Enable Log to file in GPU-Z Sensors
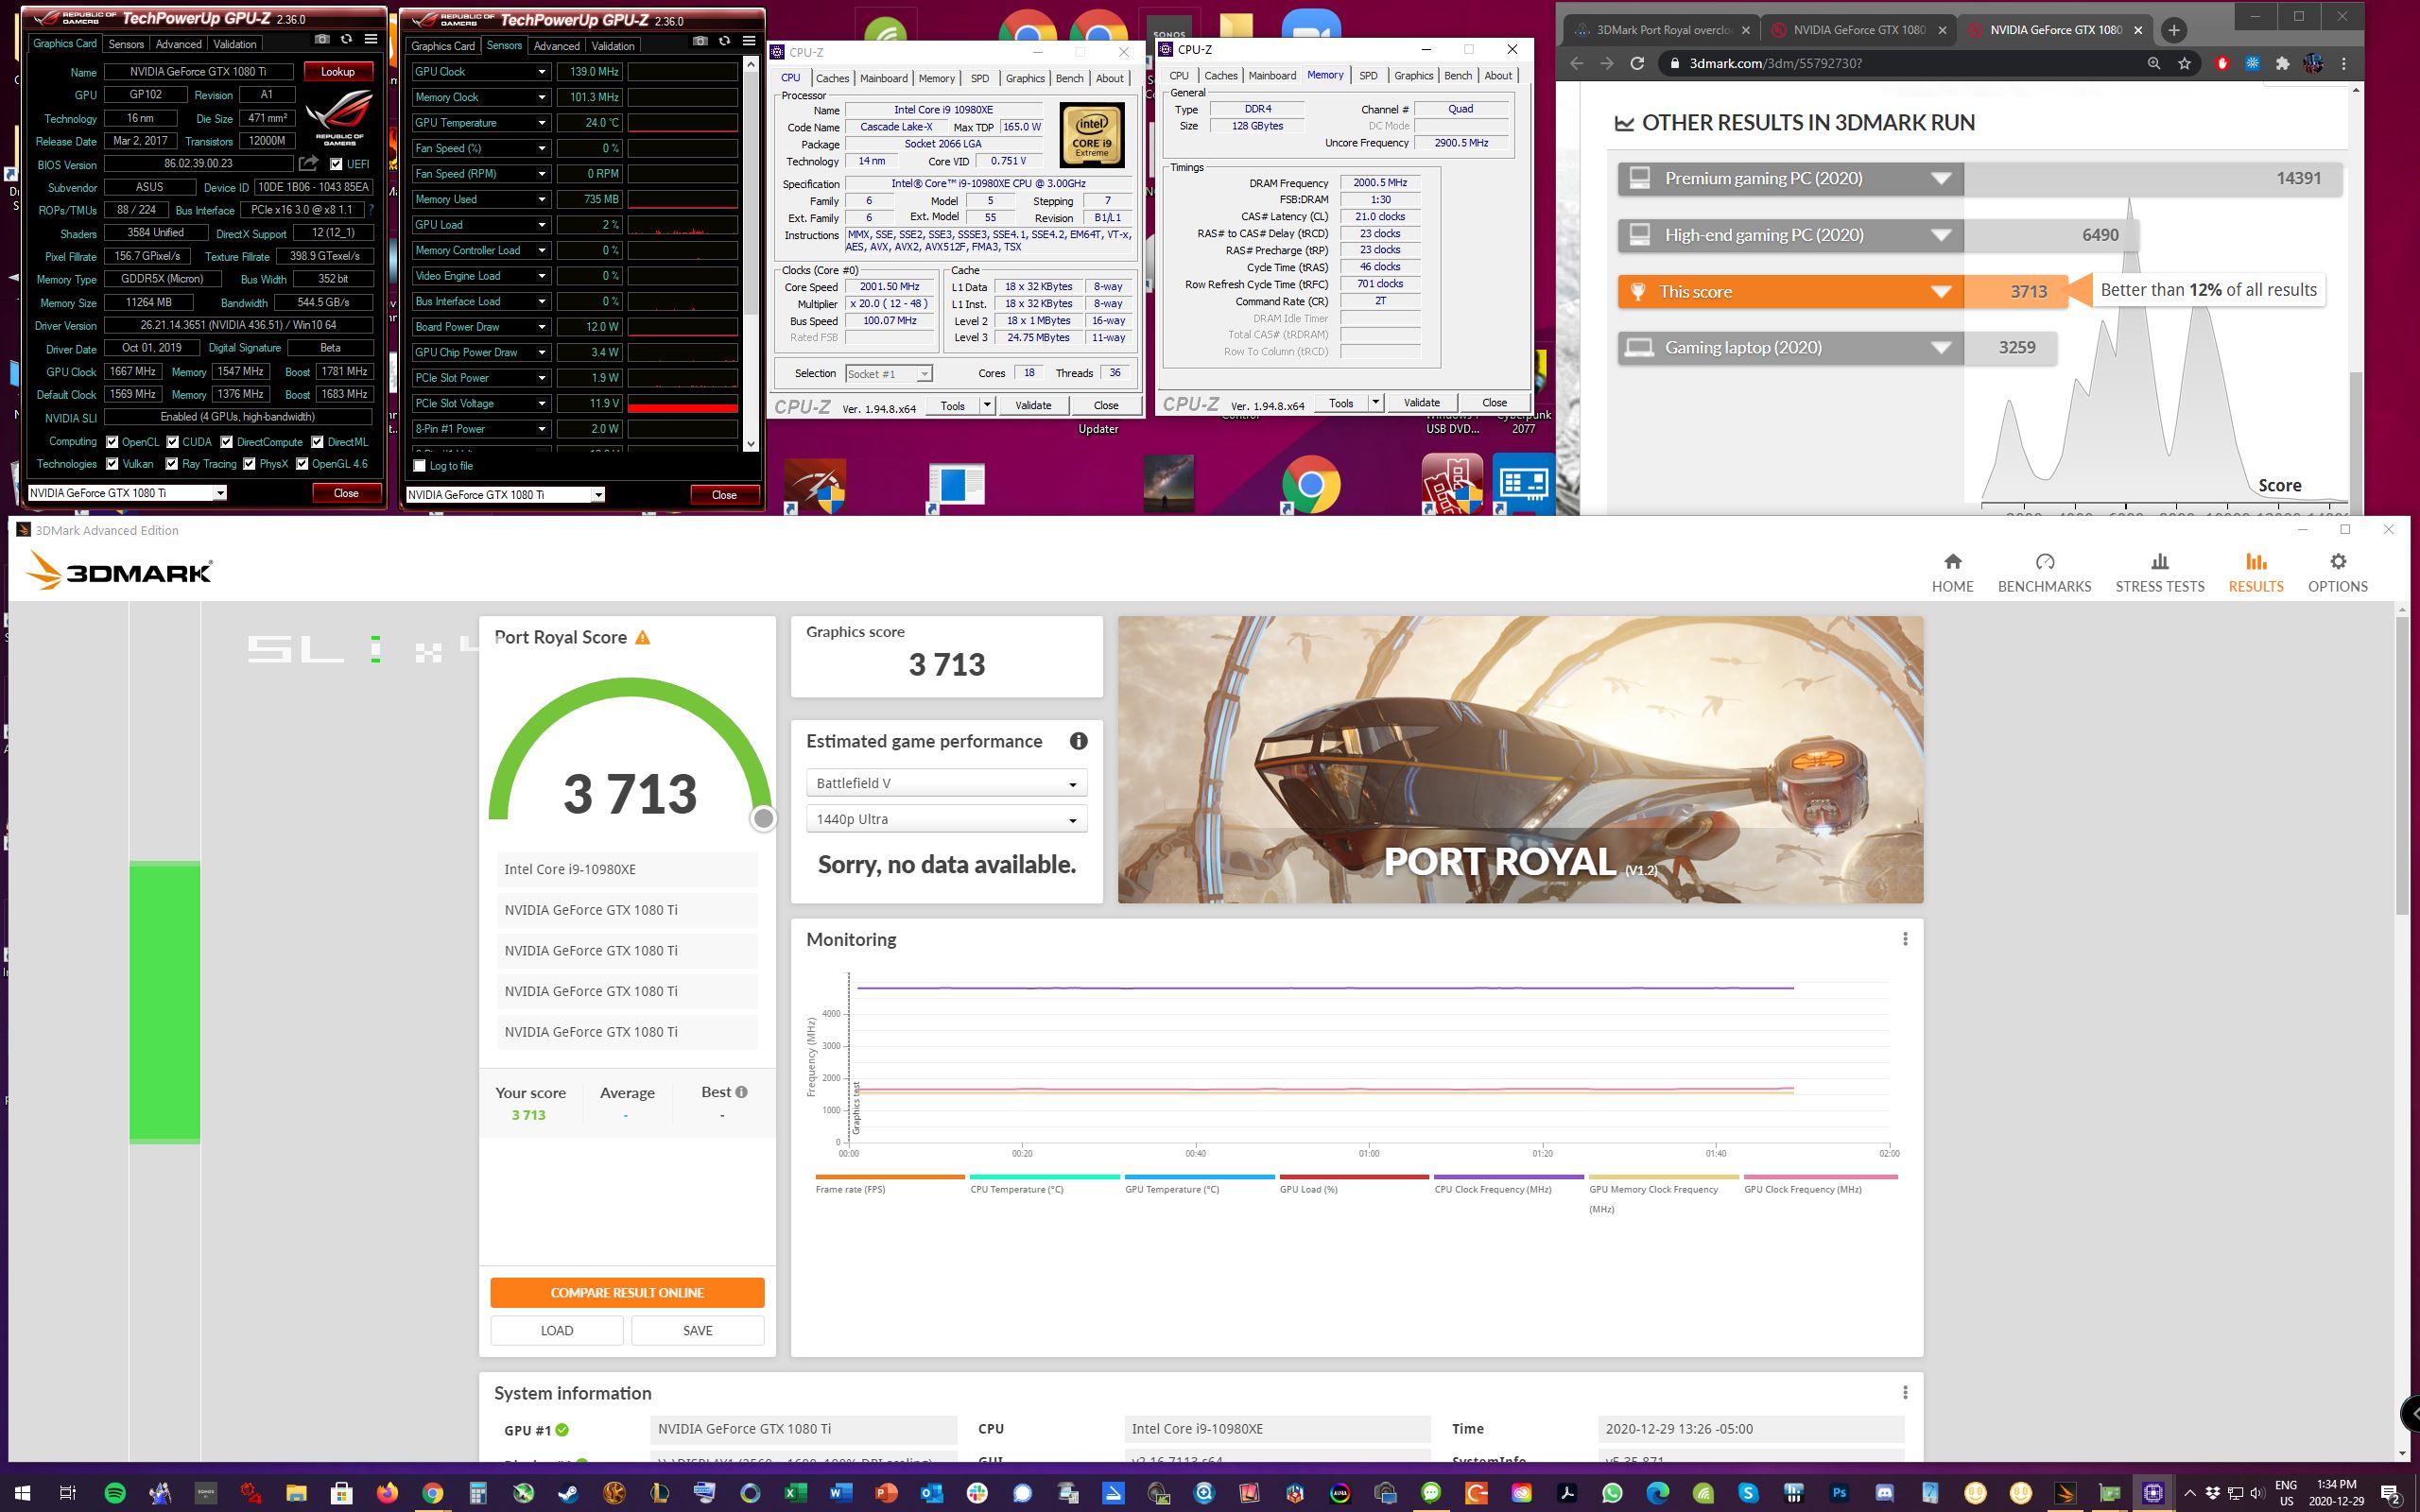 [420, 466]
